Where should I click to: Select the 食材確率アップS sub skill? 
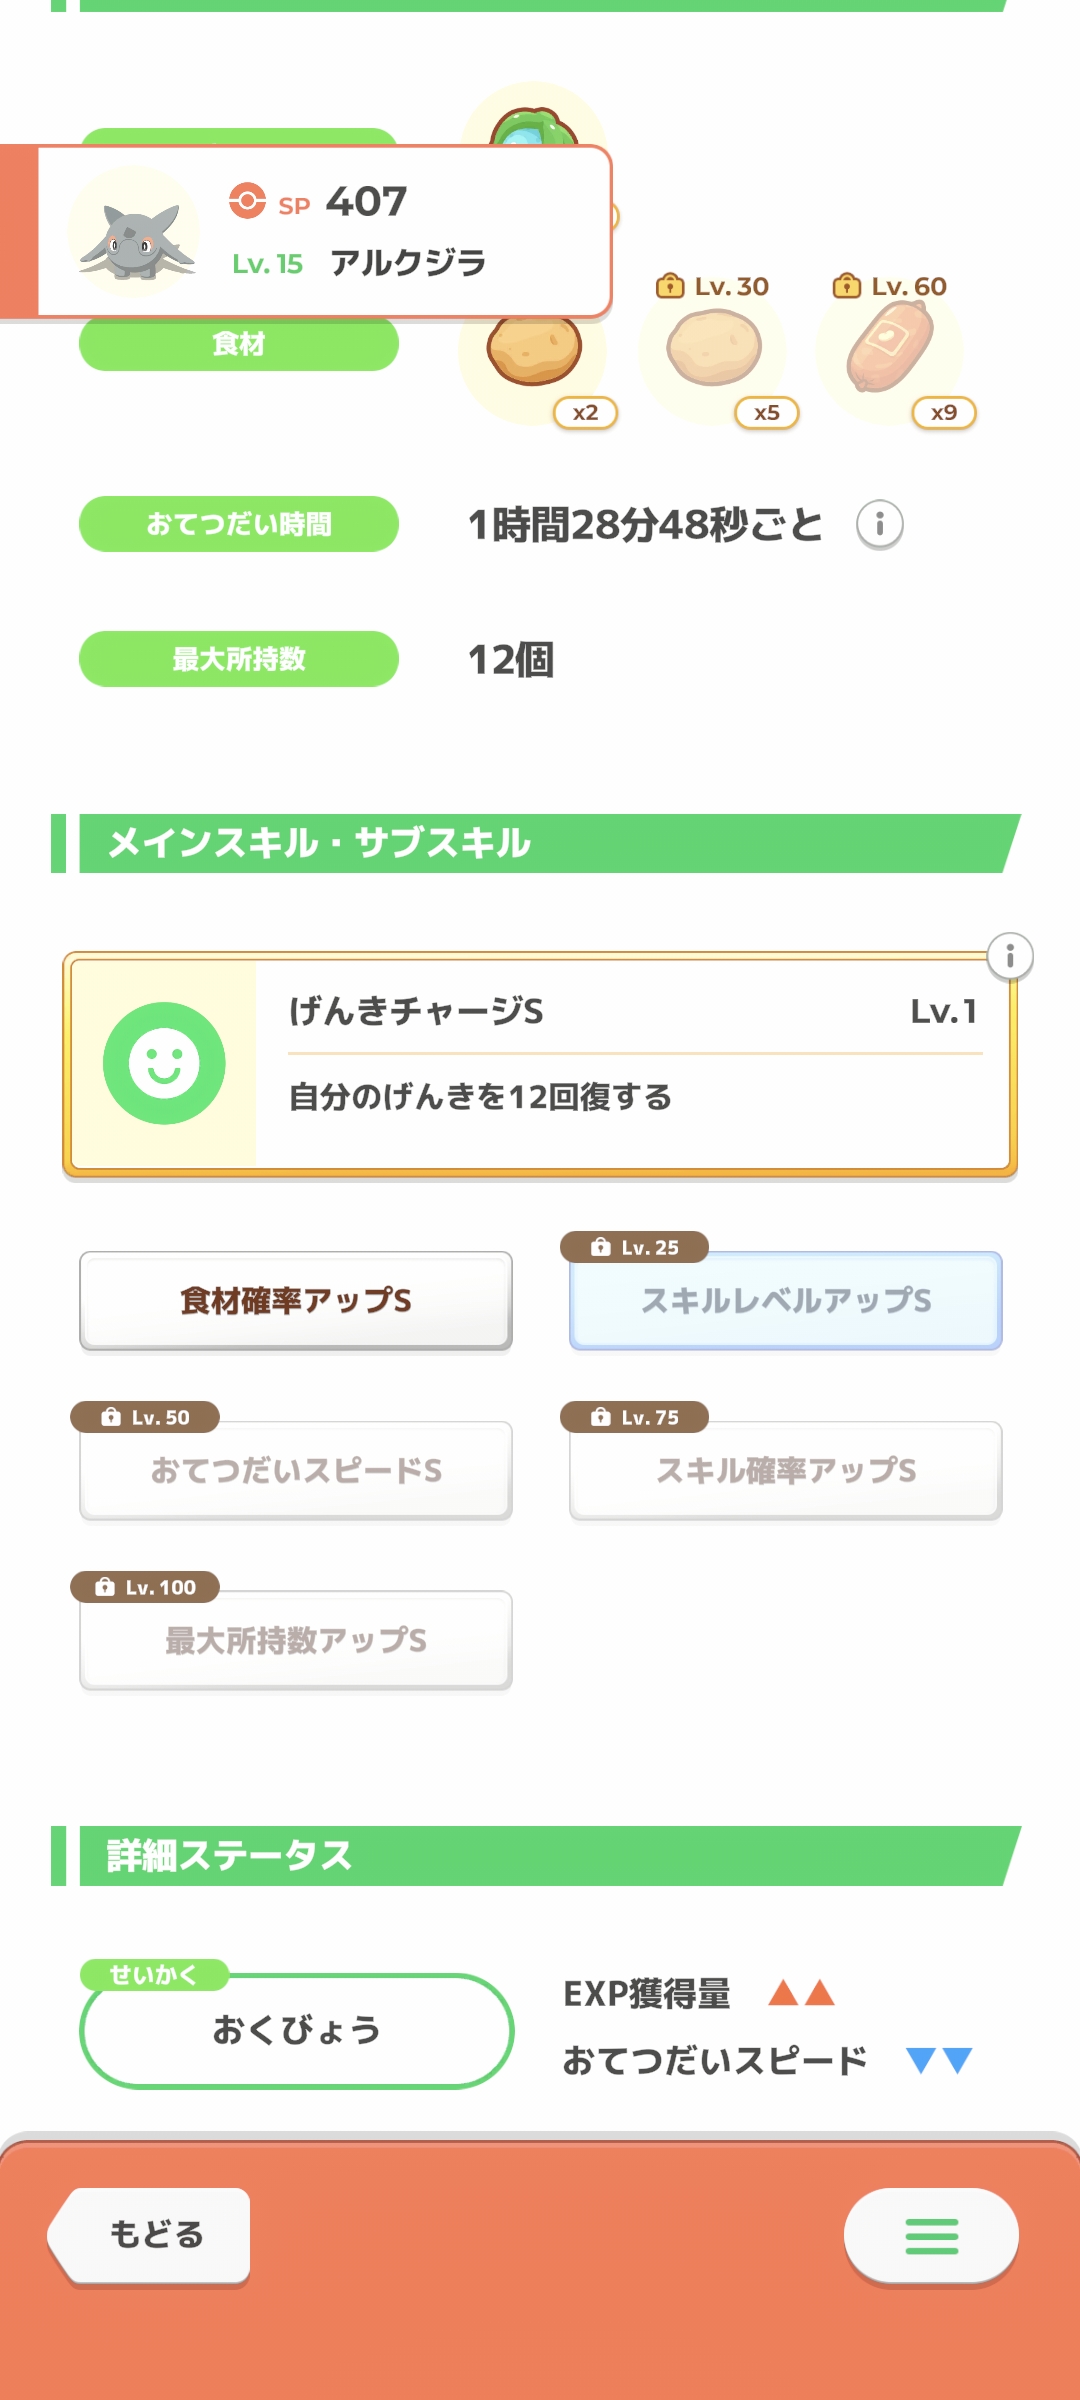[x=296, y=1300]
